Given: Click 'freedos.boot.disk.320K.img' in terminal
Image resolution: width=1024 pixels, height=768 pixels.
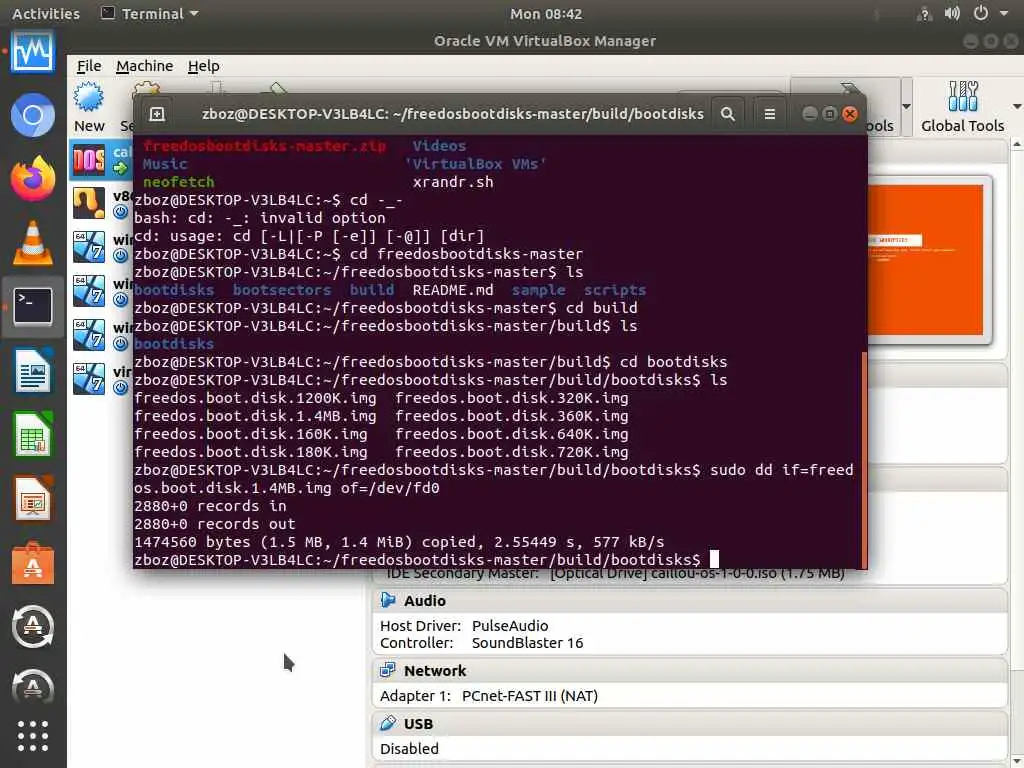Looking at the screenshot, I should click(511, 398).
